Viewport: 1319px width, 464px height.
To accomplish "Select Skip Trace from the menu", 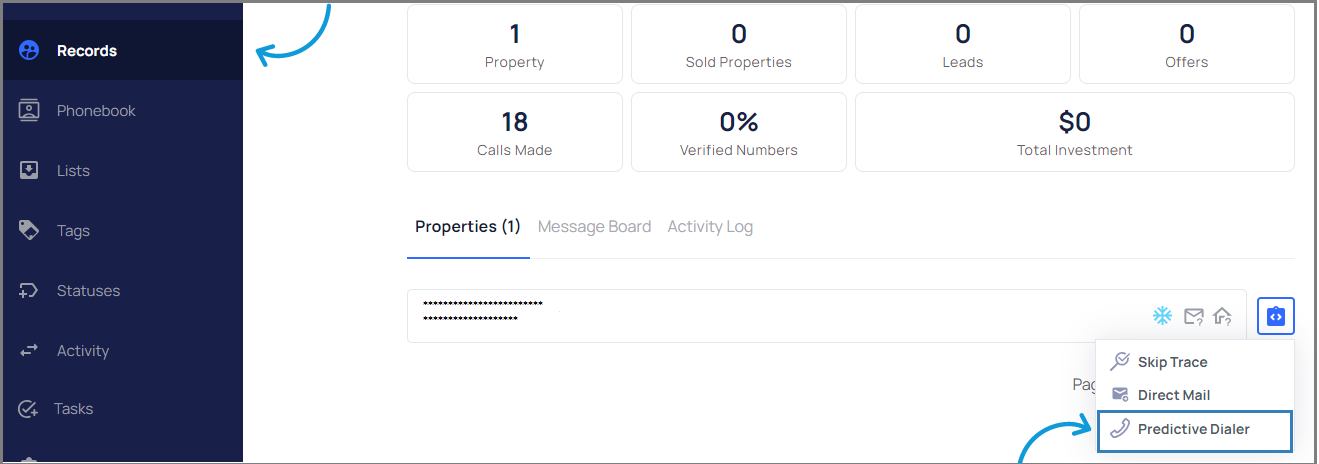I will pos(1172,362).
